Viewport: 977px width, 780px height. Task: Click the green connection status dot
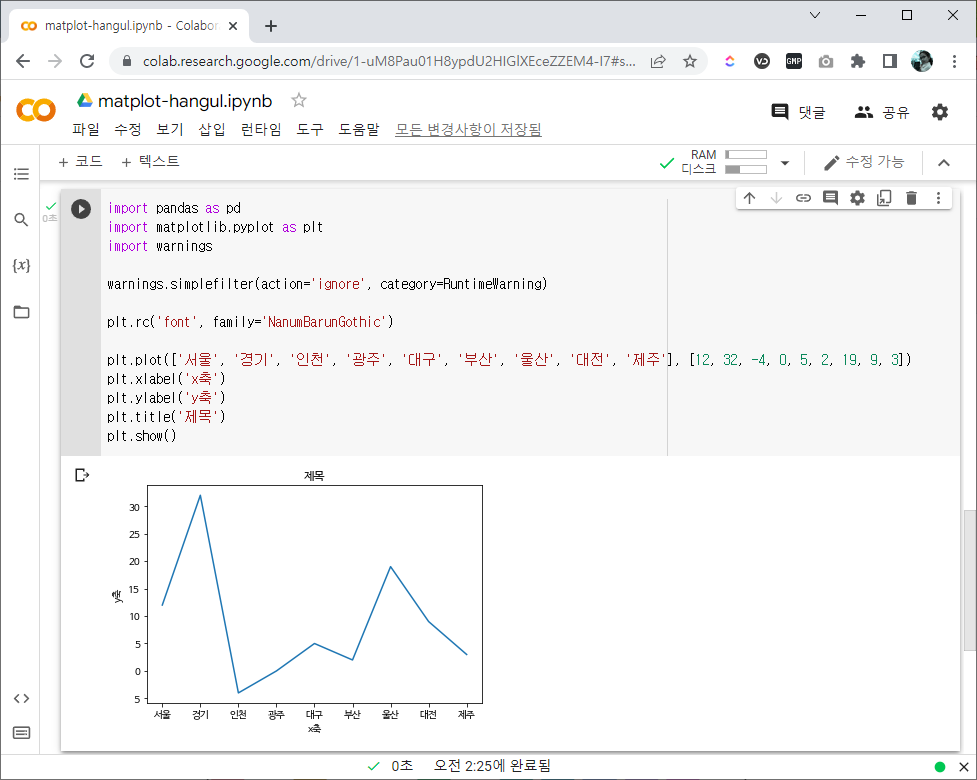(940, 767)
